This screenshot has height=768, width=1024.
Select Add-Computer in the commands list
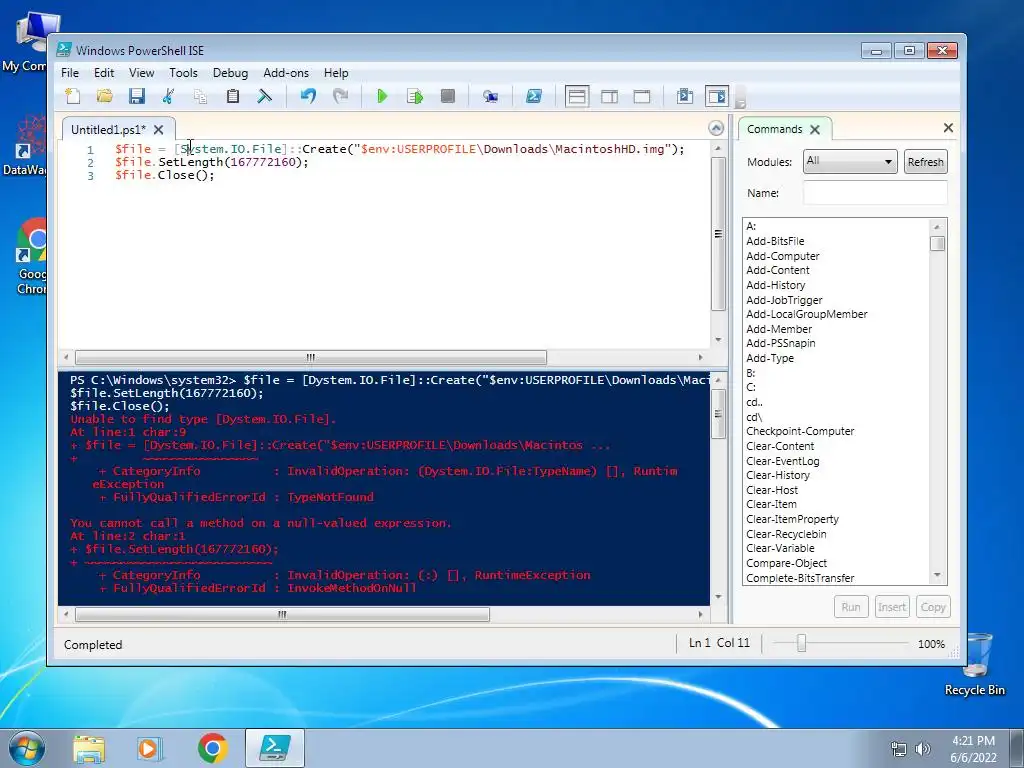[782, 256]
